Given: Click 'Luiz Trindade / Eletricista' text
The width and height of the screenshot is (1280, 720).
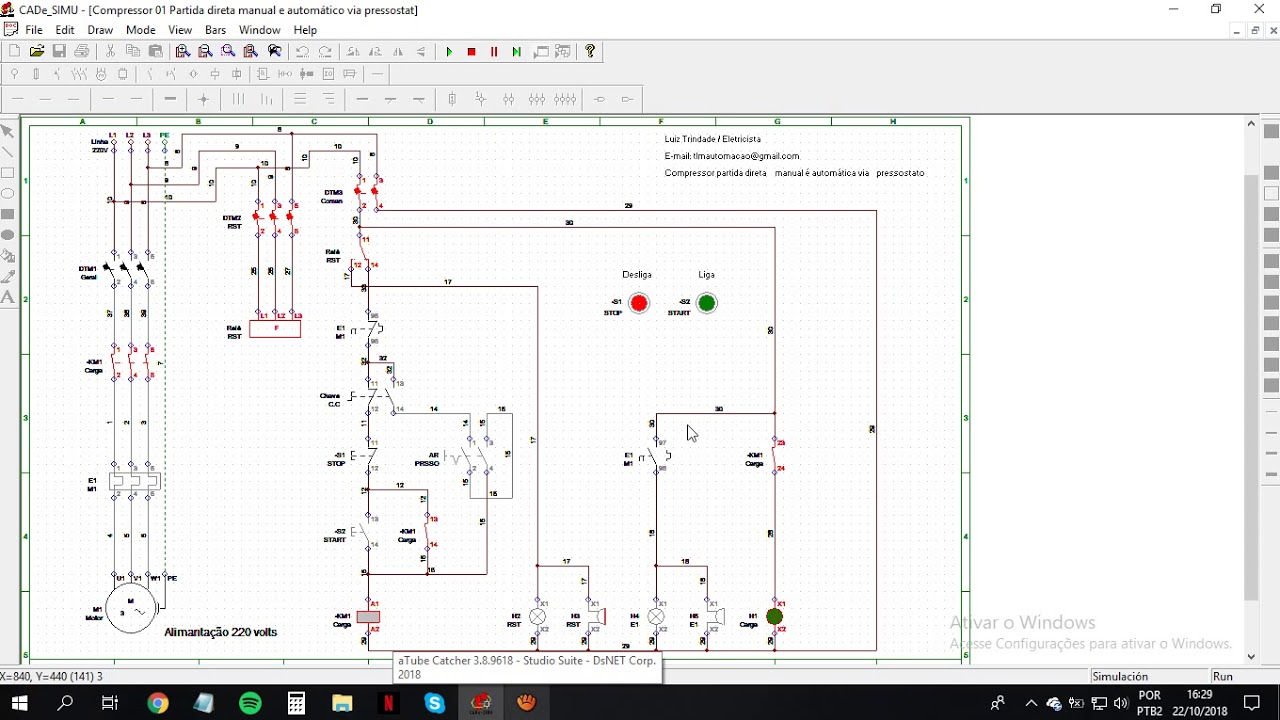Looking at the screenshot, I should point(712,139).
